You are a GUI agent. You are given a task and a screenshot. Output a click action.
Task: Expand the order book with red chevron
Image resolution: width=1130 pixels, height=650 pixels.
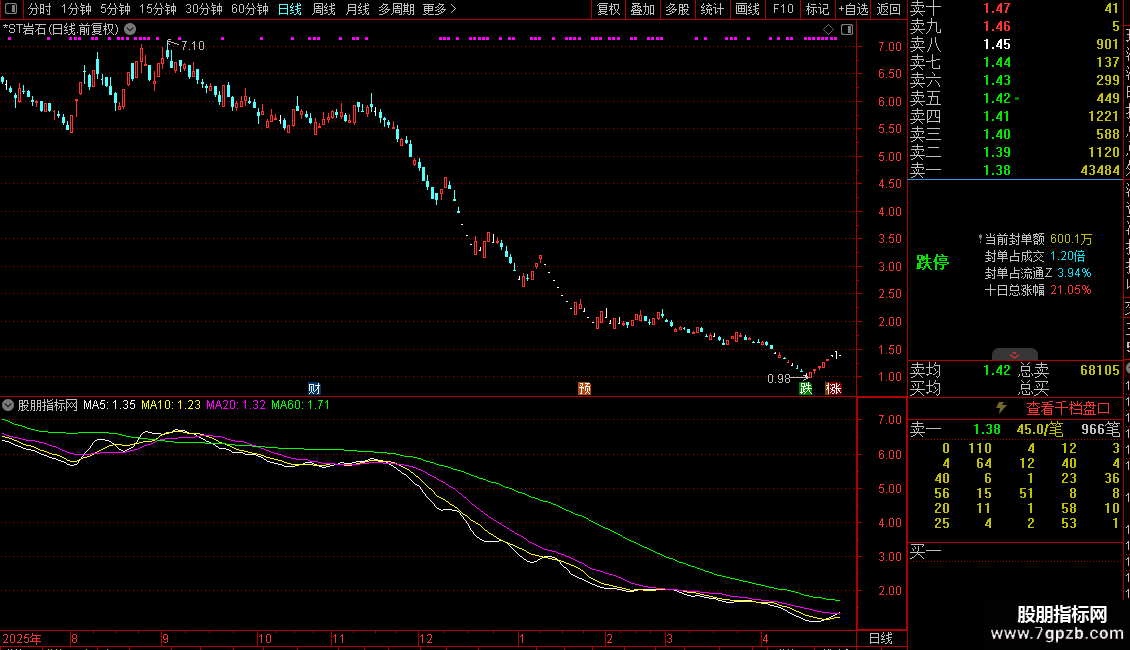1015,355
